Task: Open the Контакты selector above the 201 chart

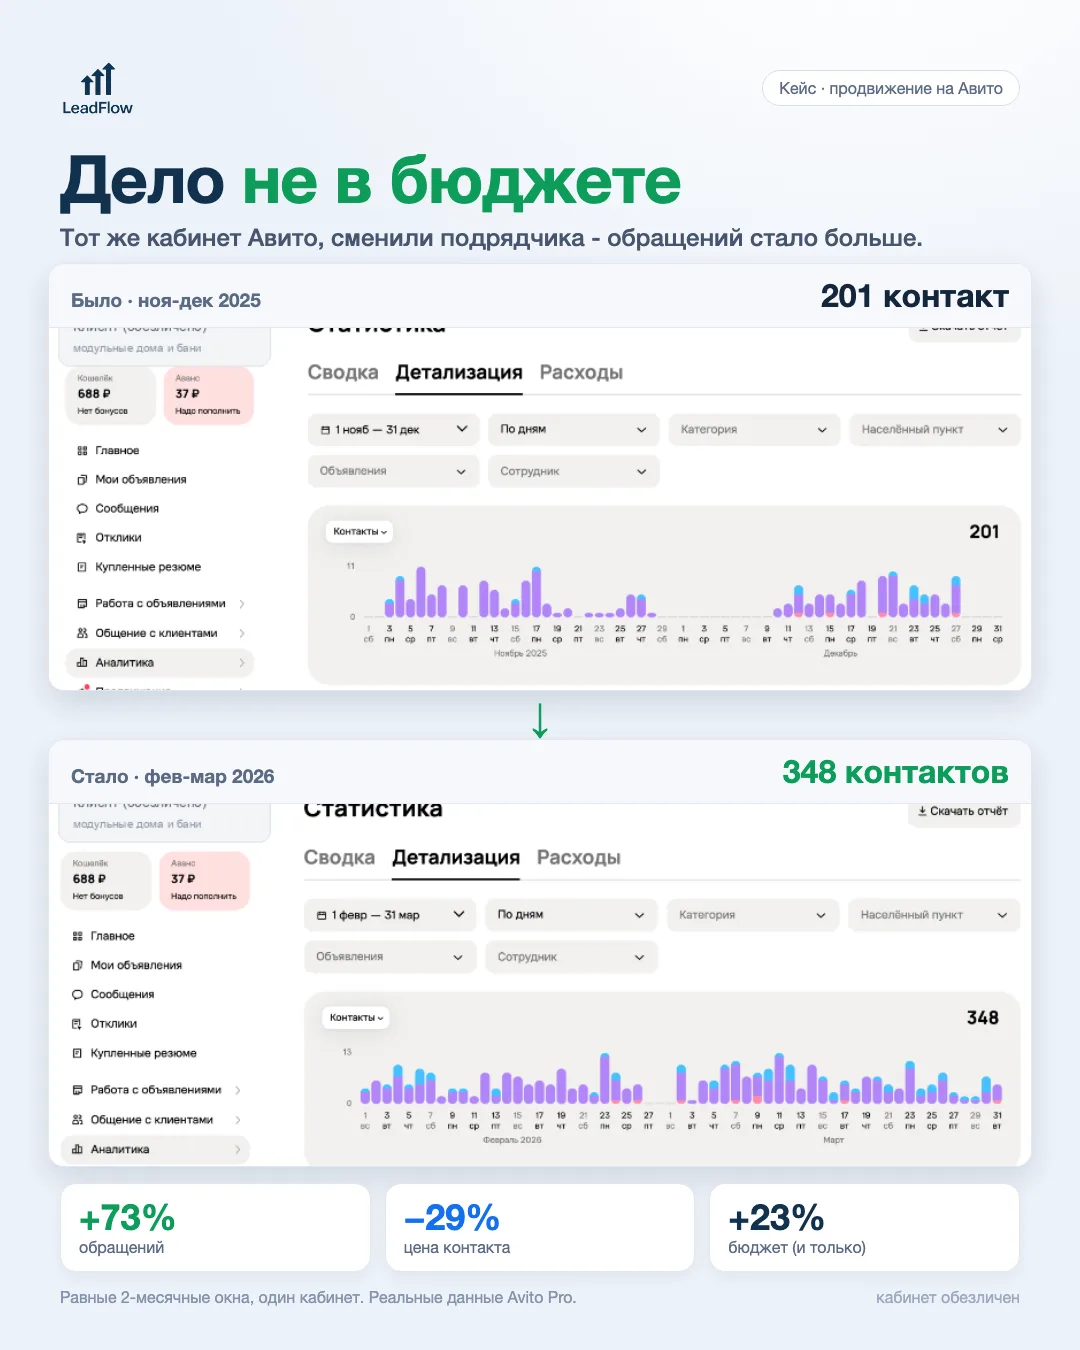Action: click(359, 532)
